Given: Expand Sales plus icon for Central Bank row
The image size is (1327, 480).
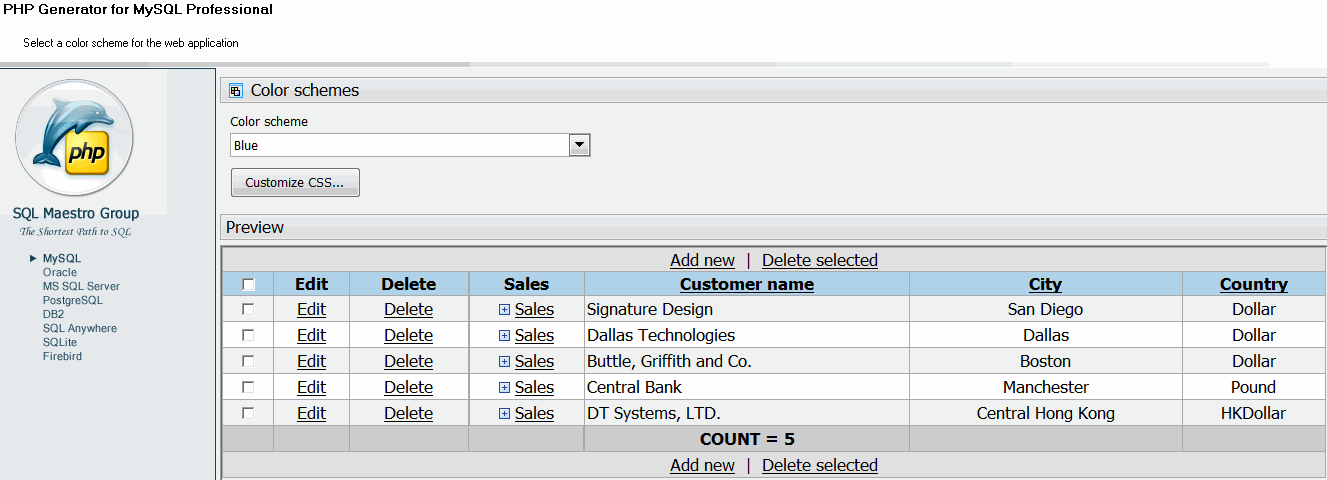Looking at the screenshot, I should tap(504, 388).
